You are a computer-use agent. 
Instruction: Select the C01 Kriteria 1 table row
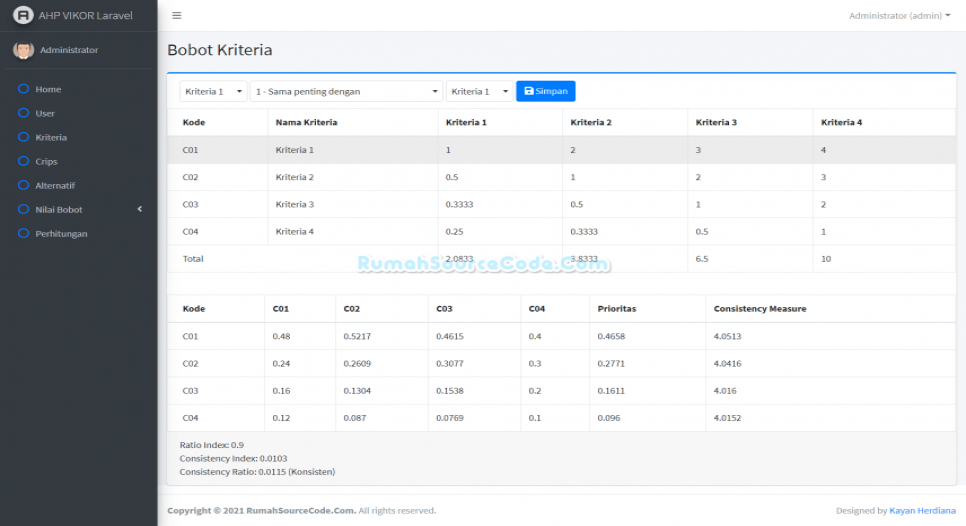click(x=562, y=150)
